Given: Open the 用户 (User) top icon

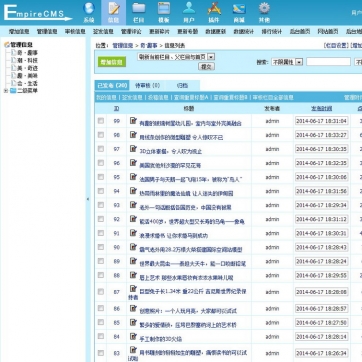Looking at the screenshot, I should [x=189, y=13].
